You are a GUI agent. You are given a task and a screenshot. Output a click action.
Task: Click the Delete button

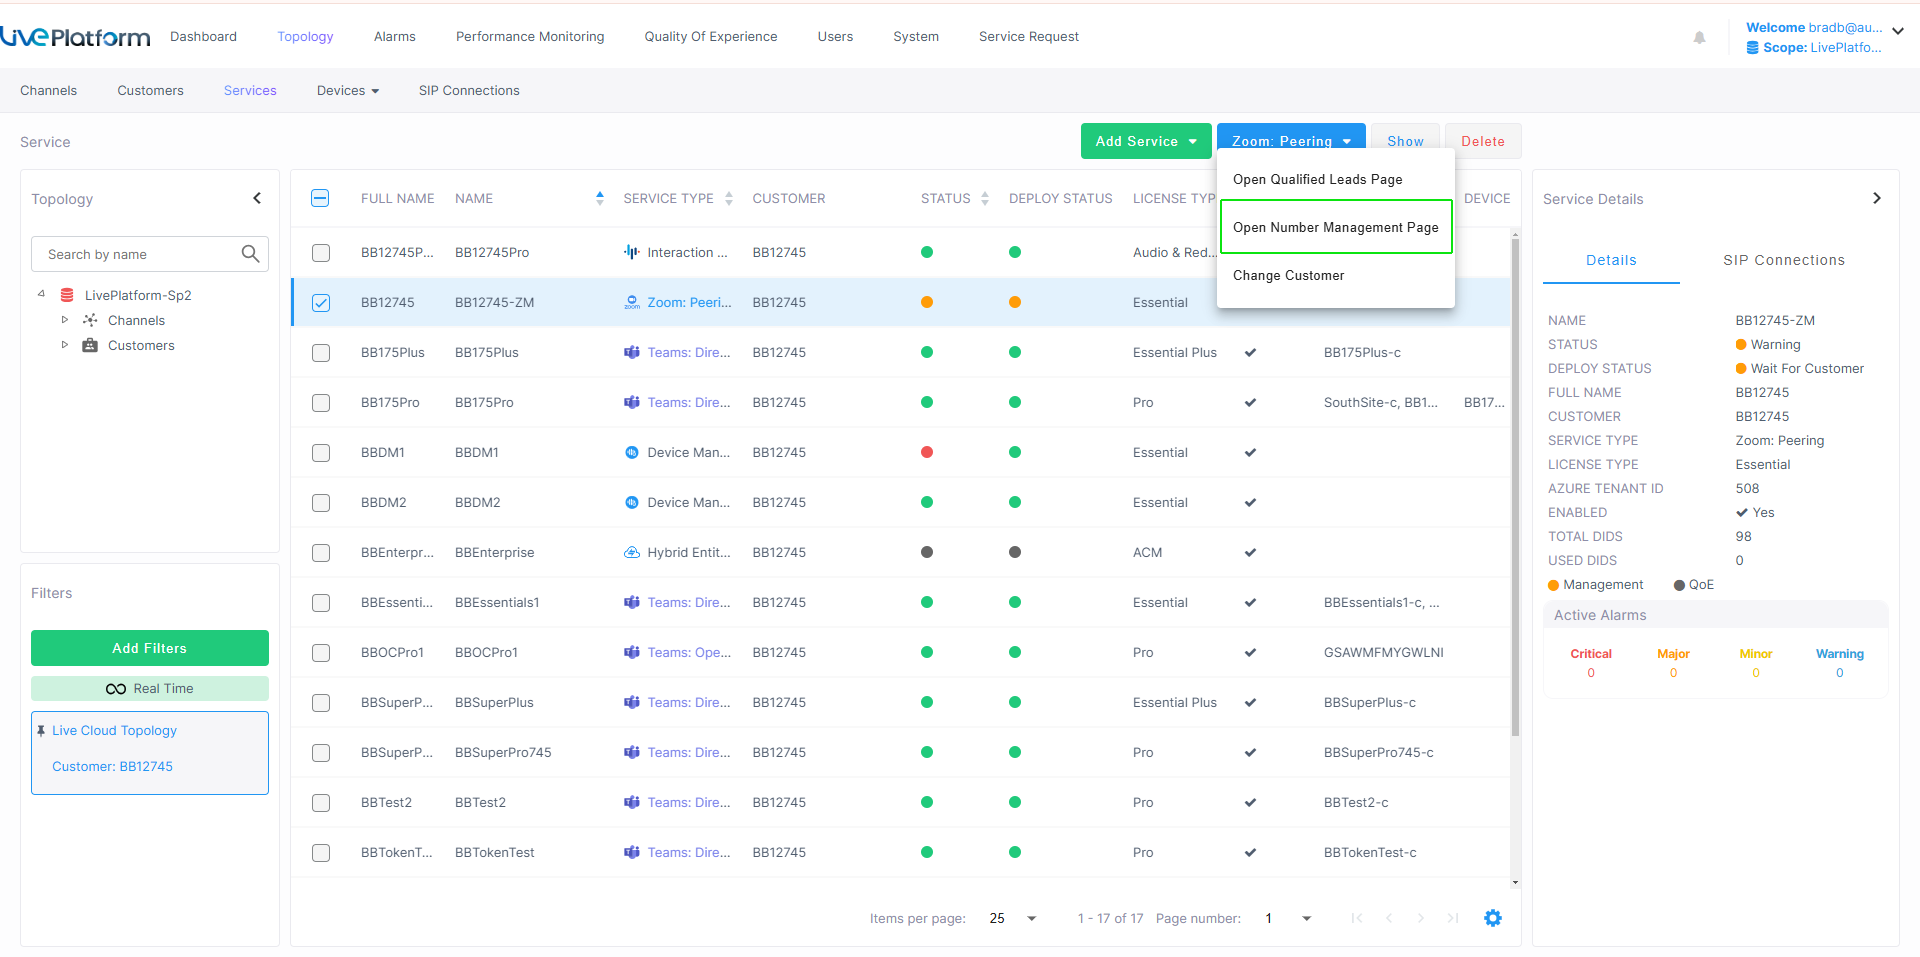(x=1483, y=141)
